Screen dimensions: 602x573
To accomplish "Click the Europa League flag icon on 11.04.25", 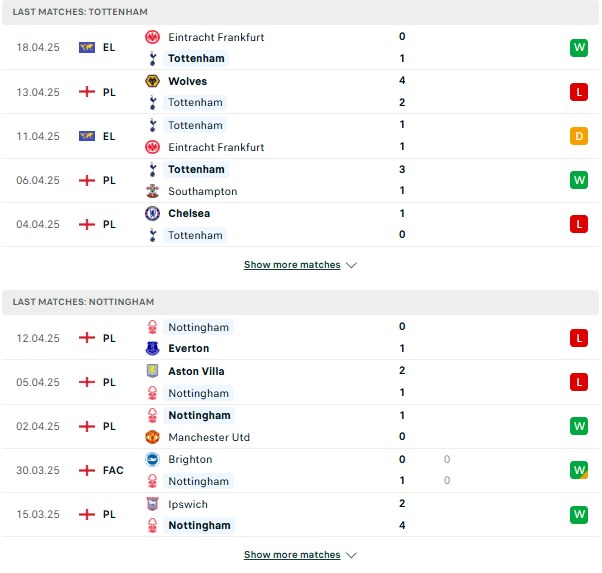I will coord(87,136).
